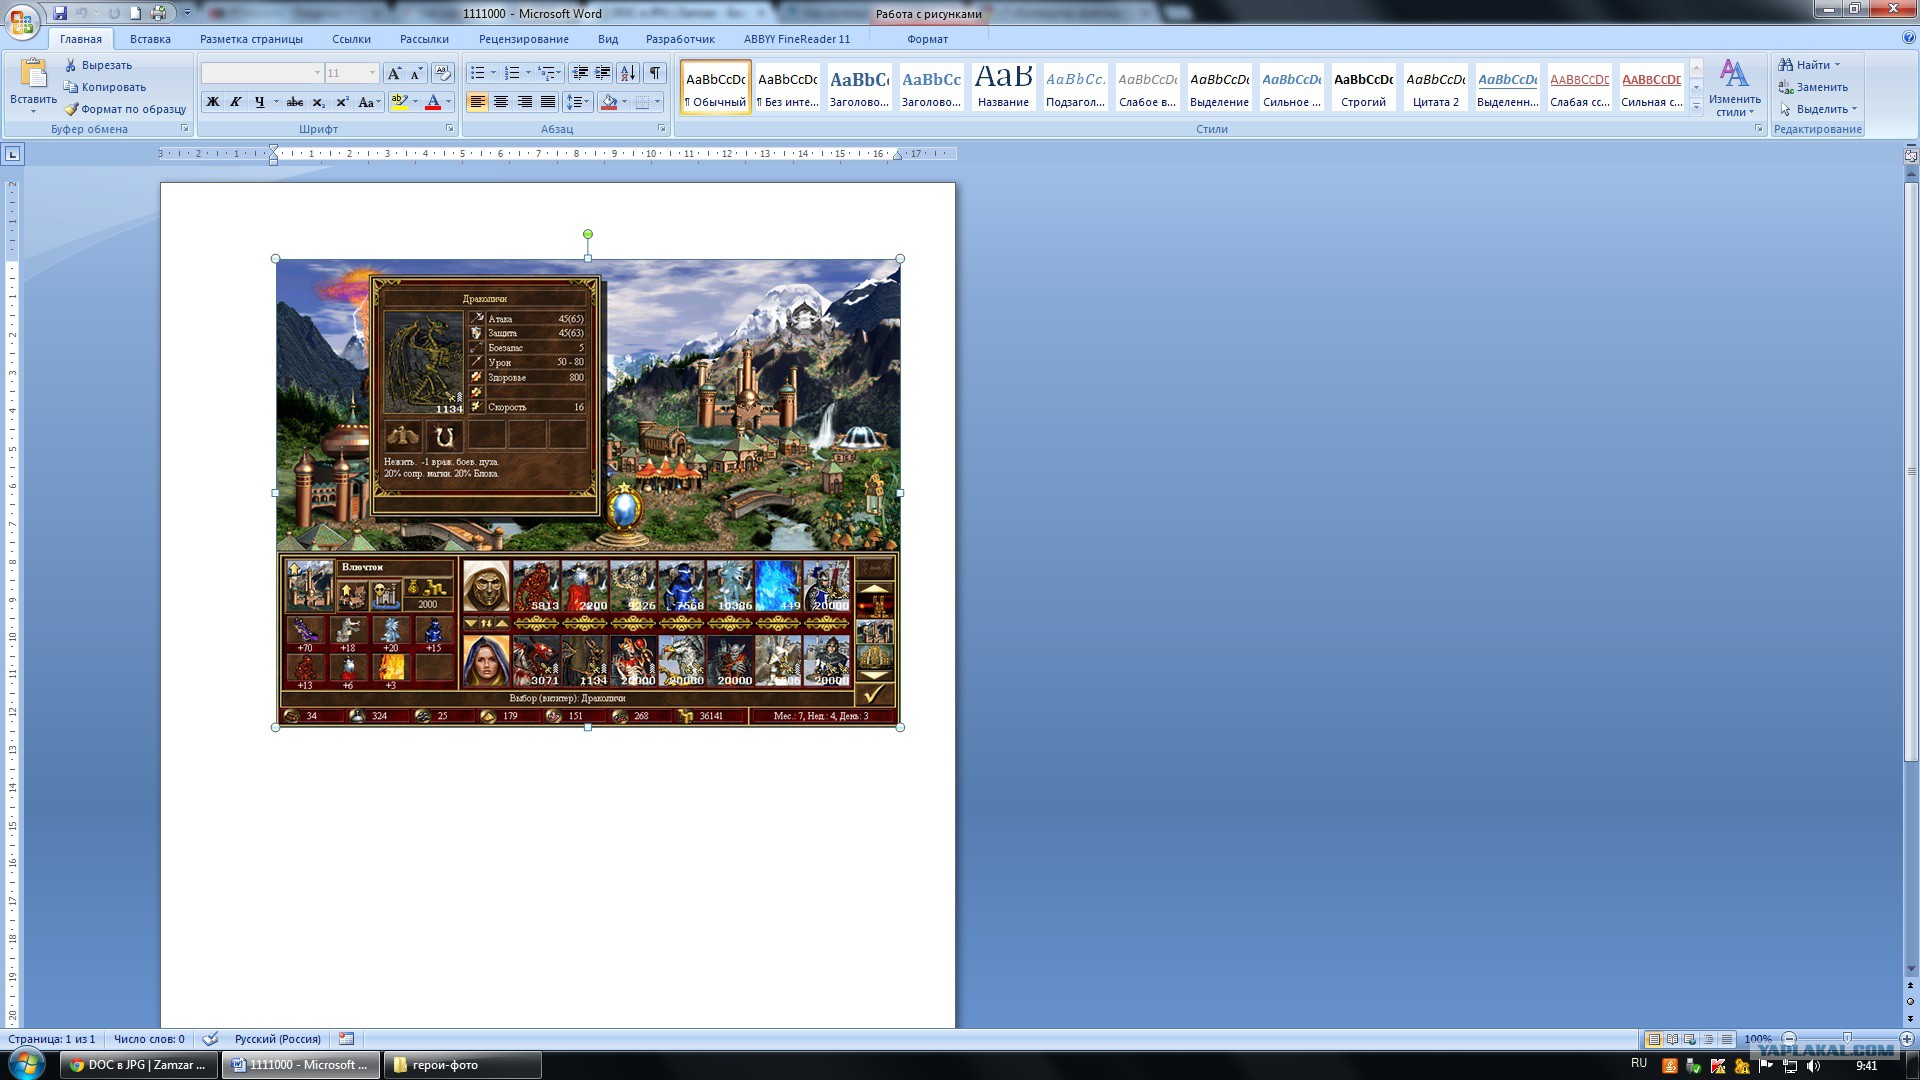Open the bullet list dropdown arrow

point(493,73)
